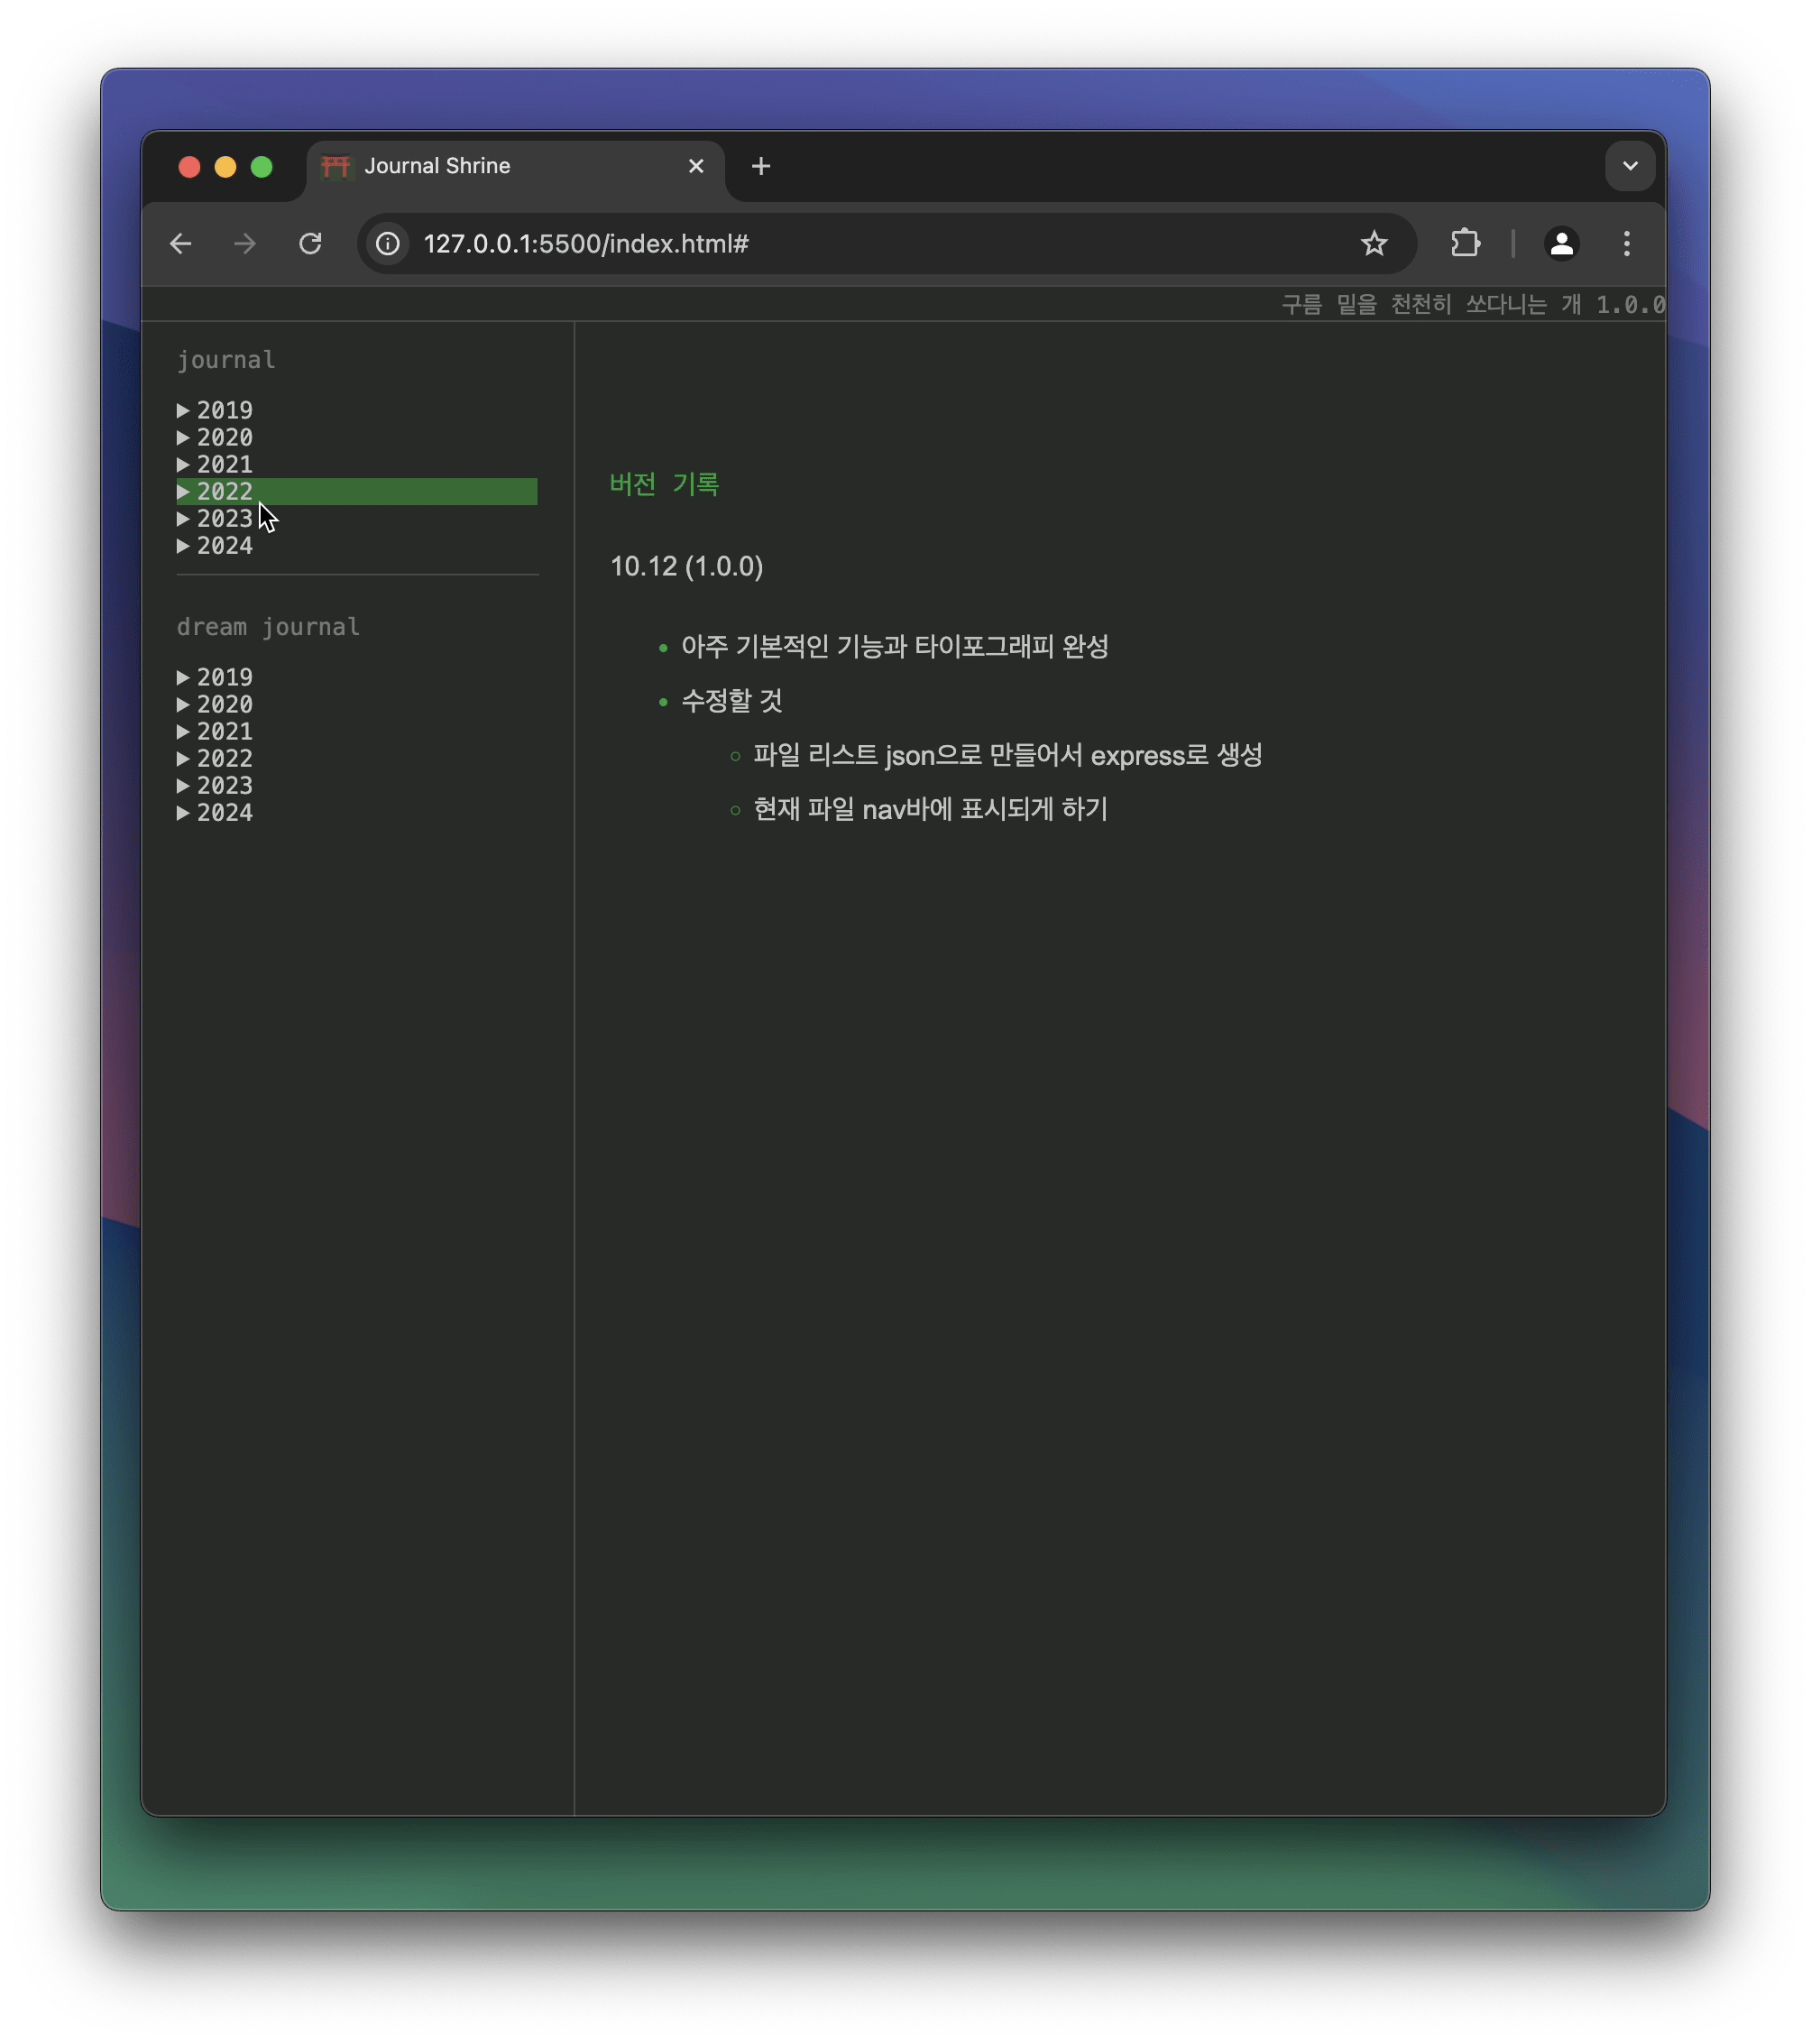
Task: Expand 2021 under dream journal
Action: [224, 732]
